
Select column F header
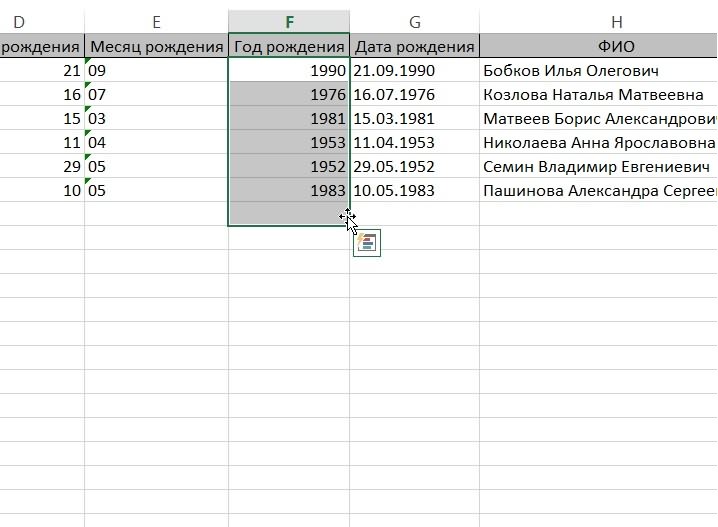coord(289,21)
